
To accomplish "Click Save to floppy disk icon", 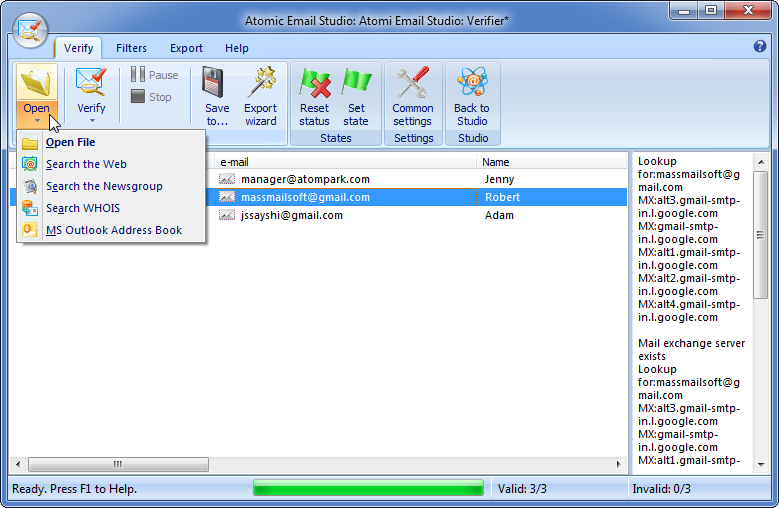I will (215, 82).
